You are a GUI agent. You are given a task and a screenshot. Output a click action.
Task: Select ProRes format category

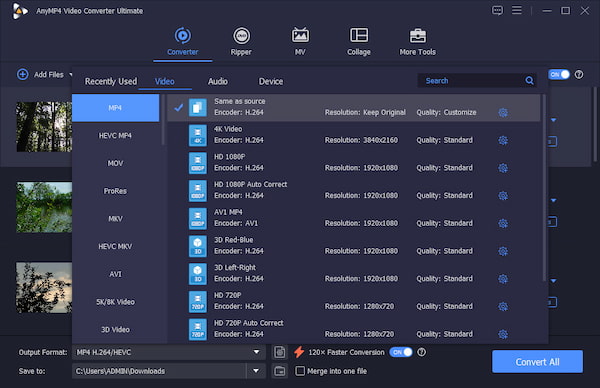click(116, 191)
